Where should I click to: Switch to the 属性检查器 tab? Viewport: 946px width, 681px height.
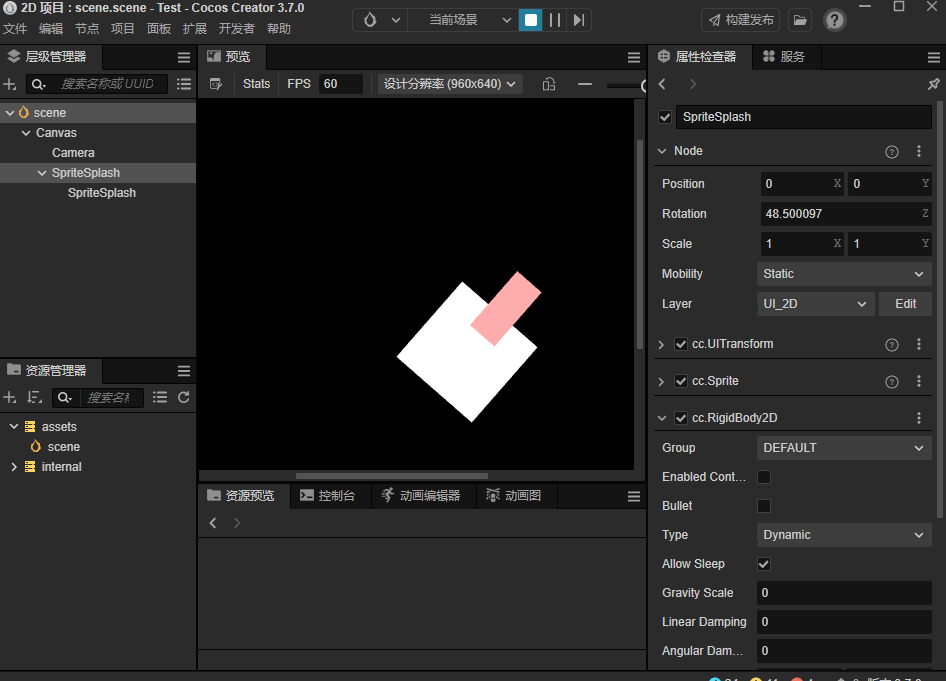698,57
